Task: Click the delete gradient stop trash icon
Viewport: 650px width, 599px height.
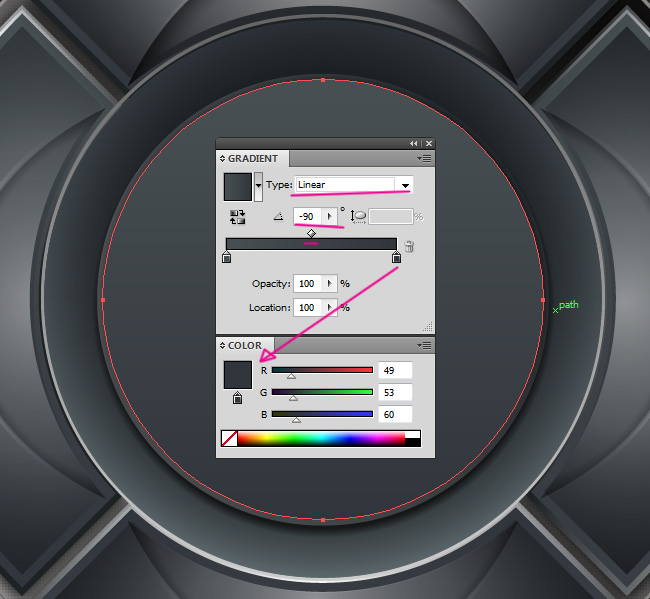Action: click(x=408, y=246)
